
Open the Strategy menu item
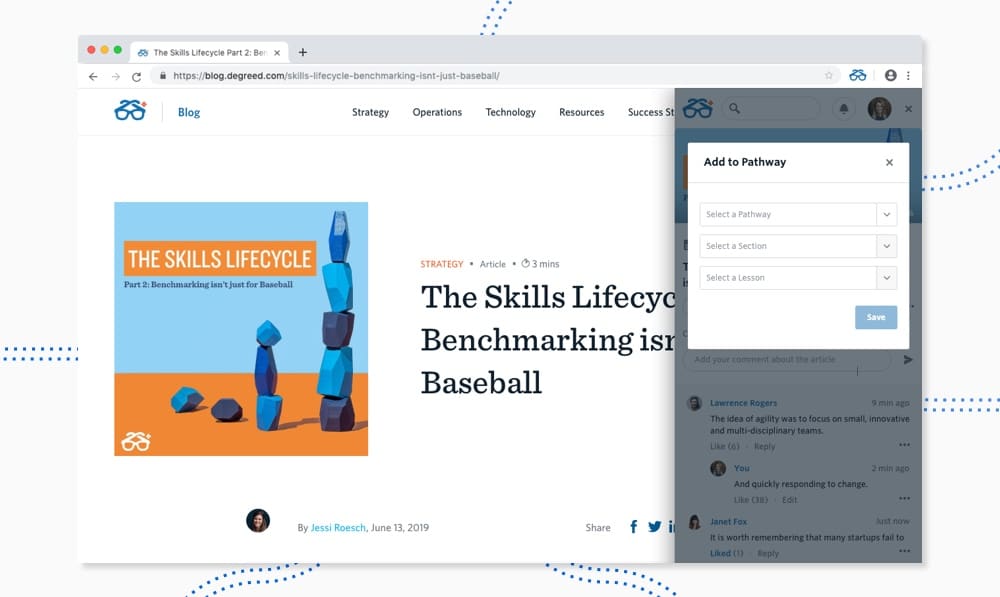(x=371, y=112)
